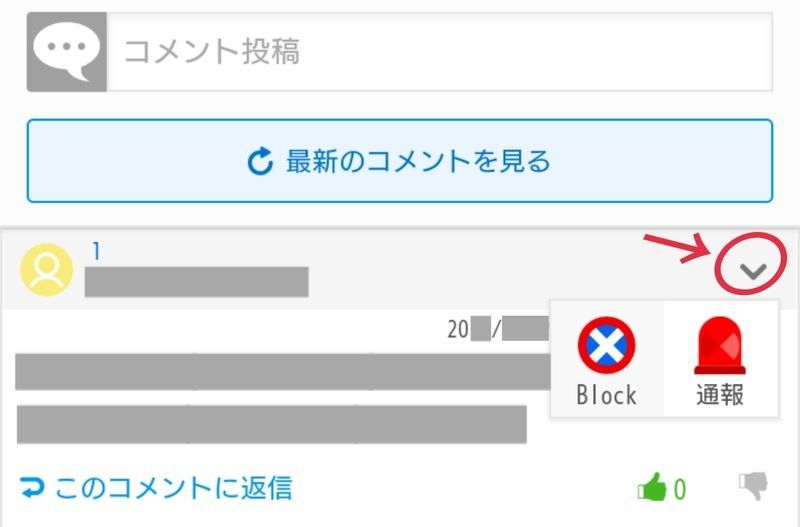
Task: Click the green like count 0
Action: click(680, 489)
